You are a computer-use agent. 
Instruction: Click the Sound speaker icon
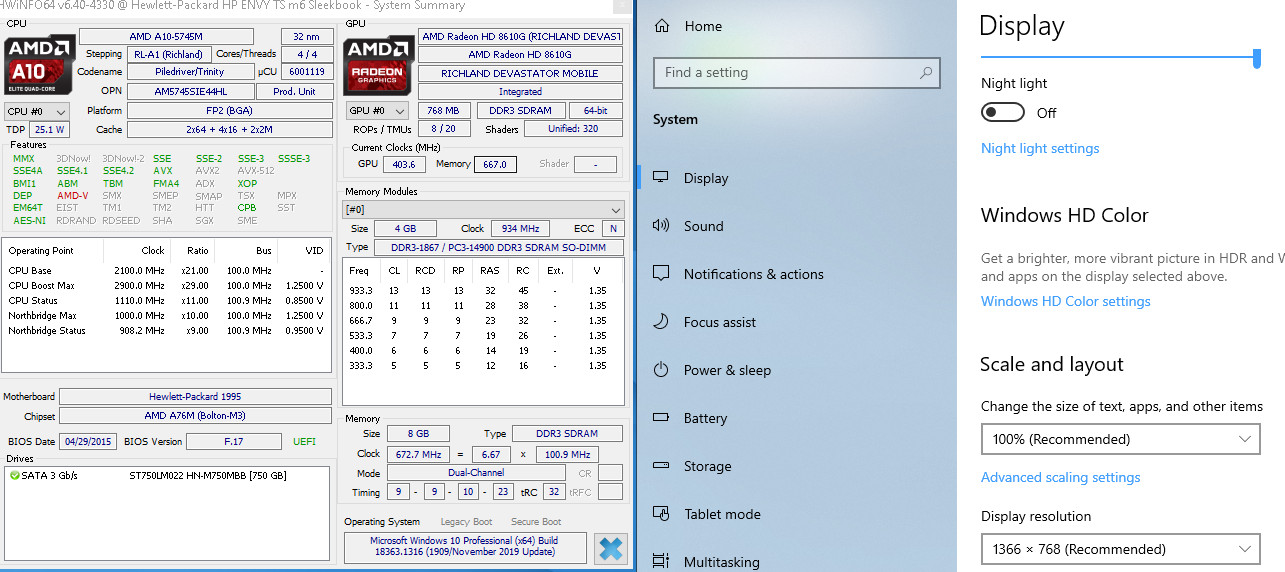[660, 226]
